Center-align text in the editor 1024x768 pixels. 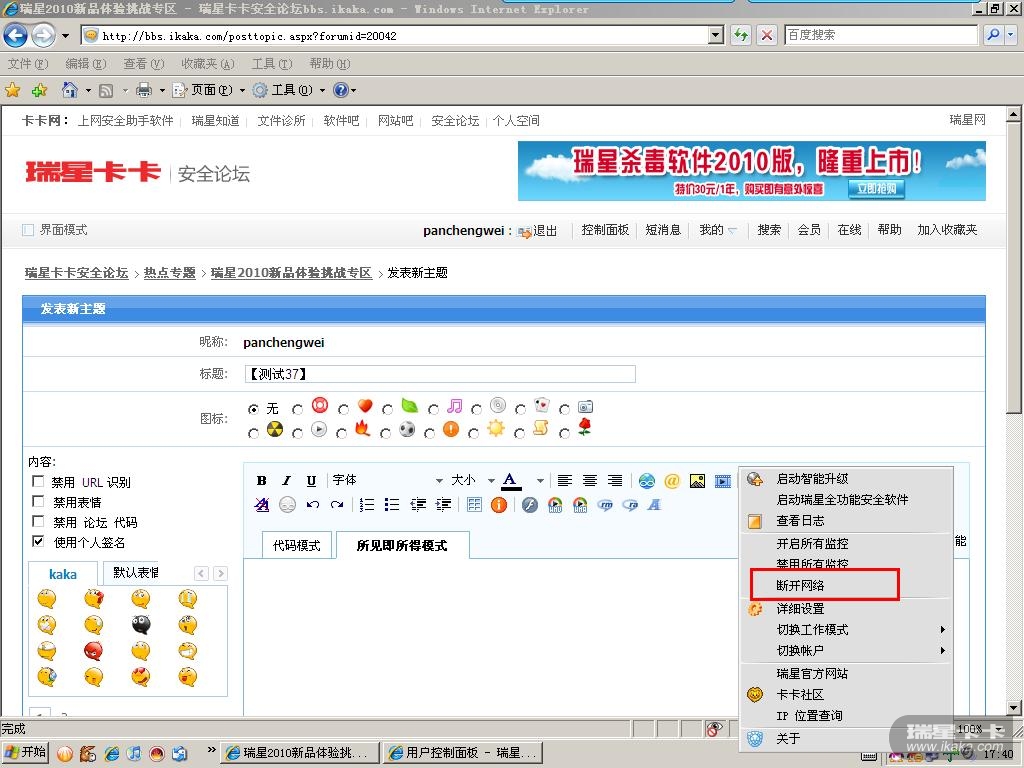(590, 481)
